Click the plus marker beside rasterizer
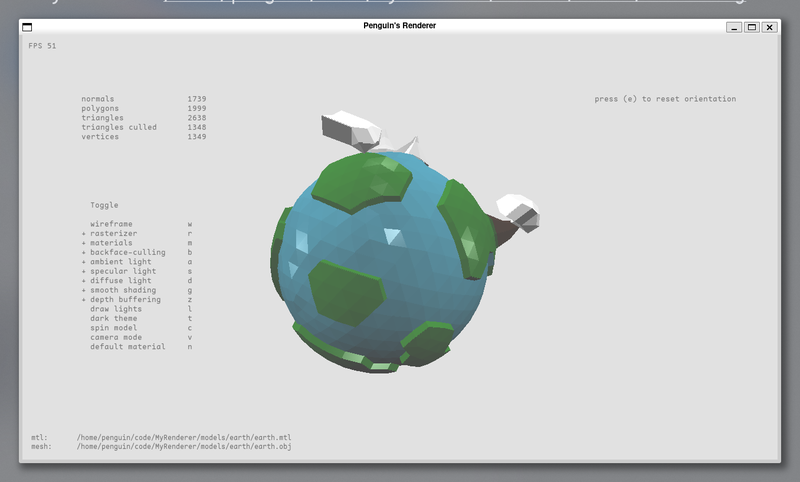 pyautogui.click(x=84, y=234)
